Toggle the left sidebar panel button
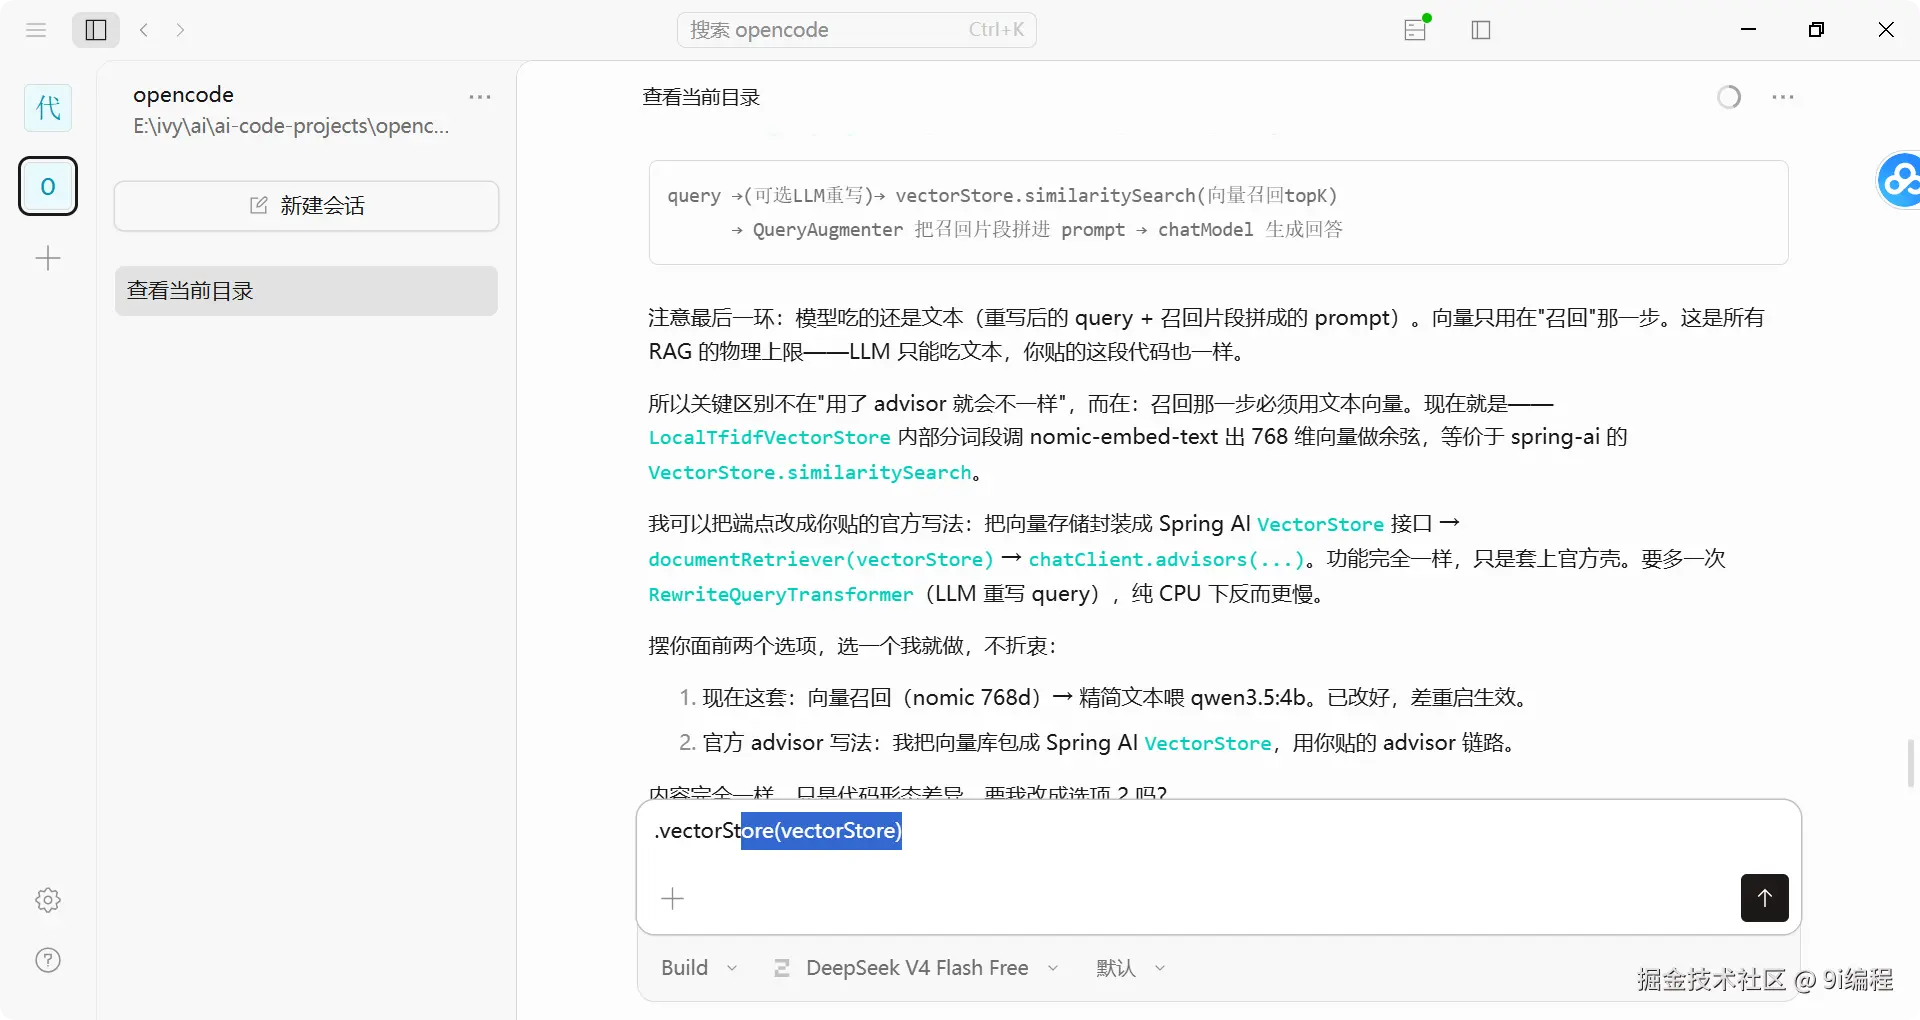Viewport: 1920px width, 1020px height. pyautogui.click(x=96, y=30)
